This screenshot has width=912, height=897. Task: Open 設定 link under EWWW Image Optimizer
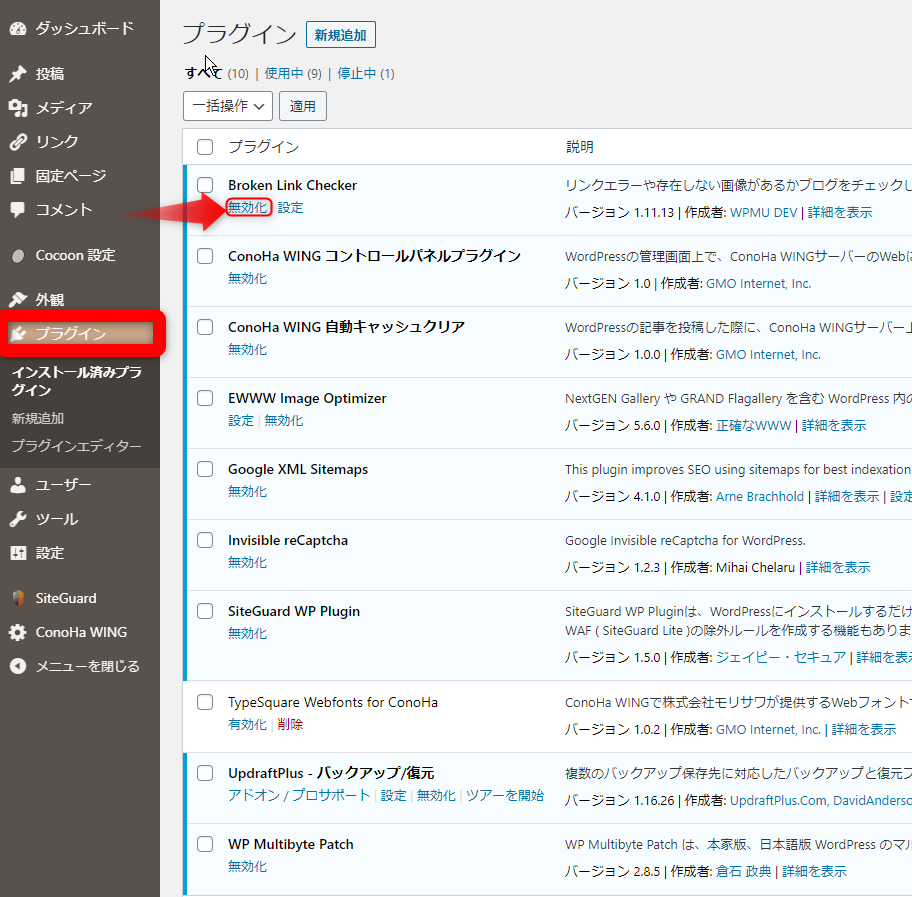[241, 421]
